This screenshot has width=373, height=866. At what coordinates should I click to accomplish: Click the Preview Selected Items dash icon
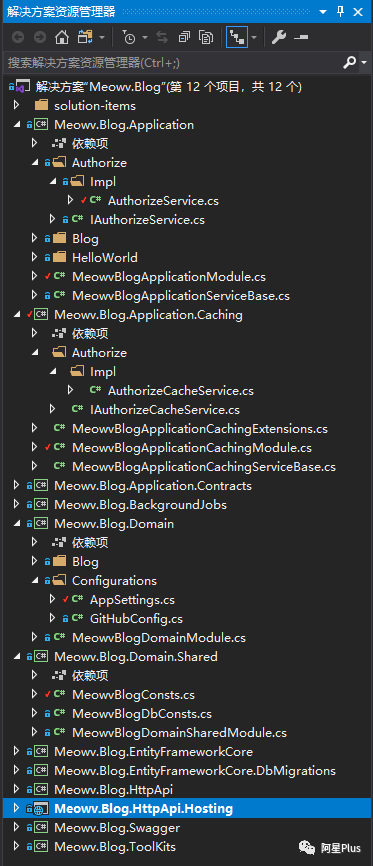[x=301, y=38]
